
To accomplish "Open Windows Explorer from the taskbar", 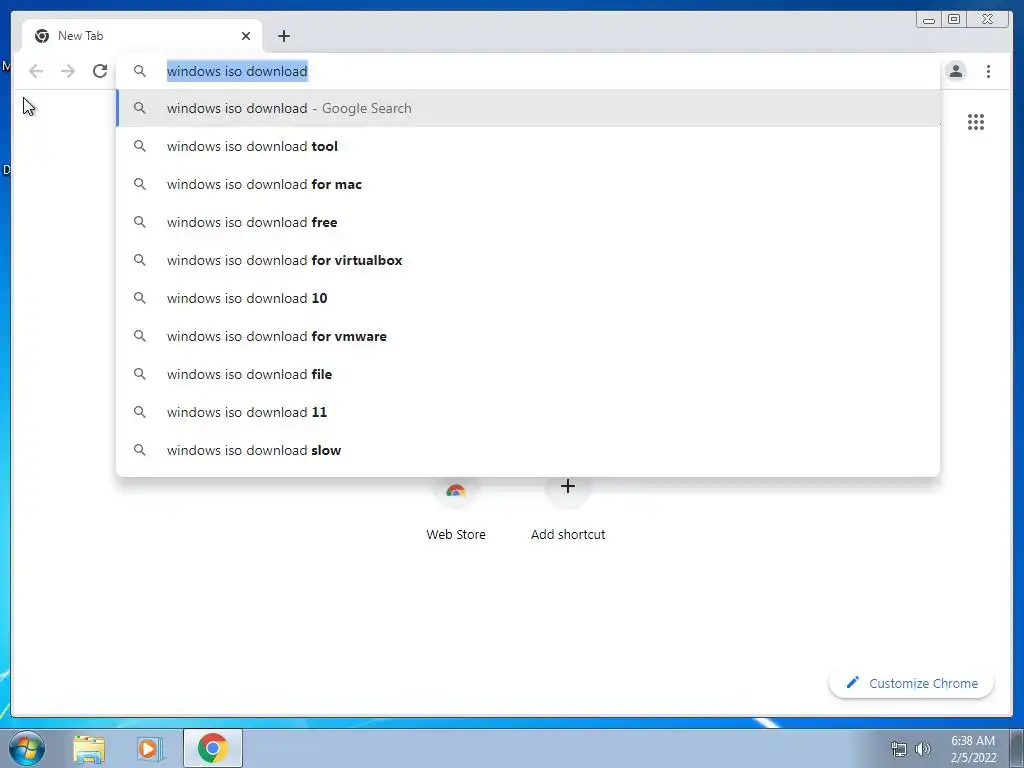I will (x=89, y=748).
